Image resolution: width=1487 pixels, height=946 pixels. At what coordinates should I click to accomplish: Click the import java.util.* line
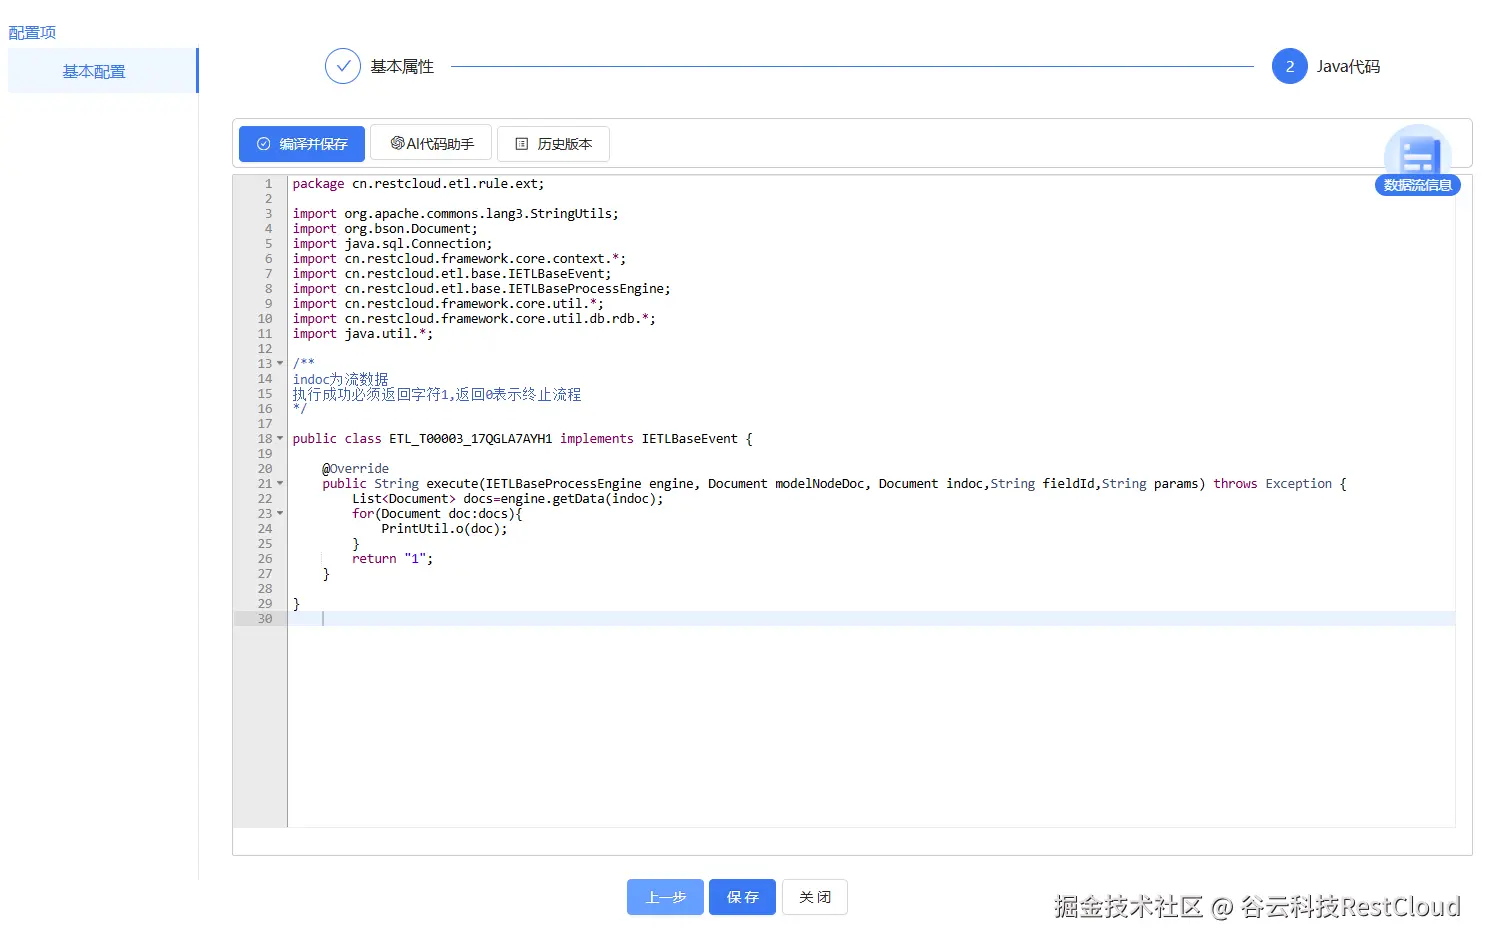coord(363,334)
